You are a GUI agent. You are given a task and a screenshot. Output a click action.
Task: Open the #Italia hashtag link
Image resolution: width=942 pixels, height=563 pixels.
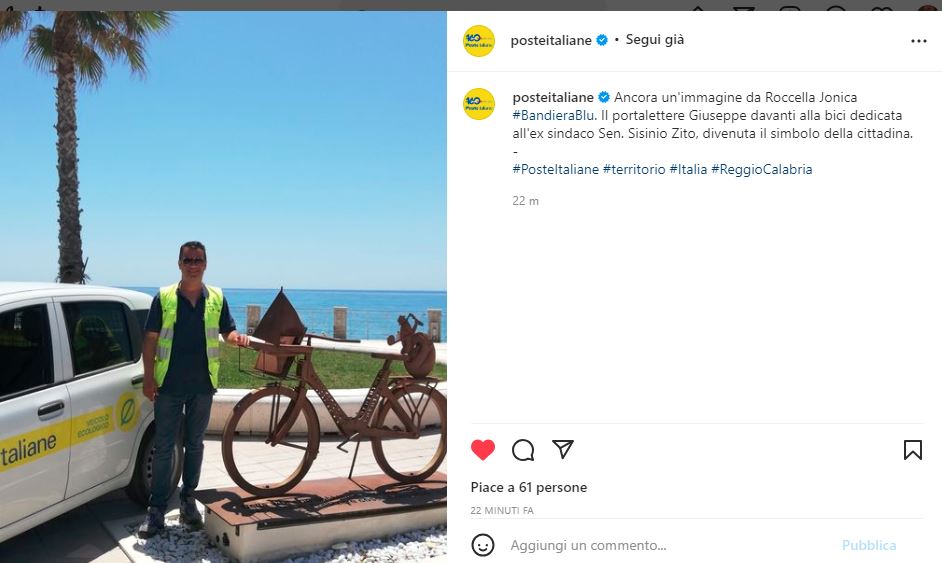tap(688, 169)
